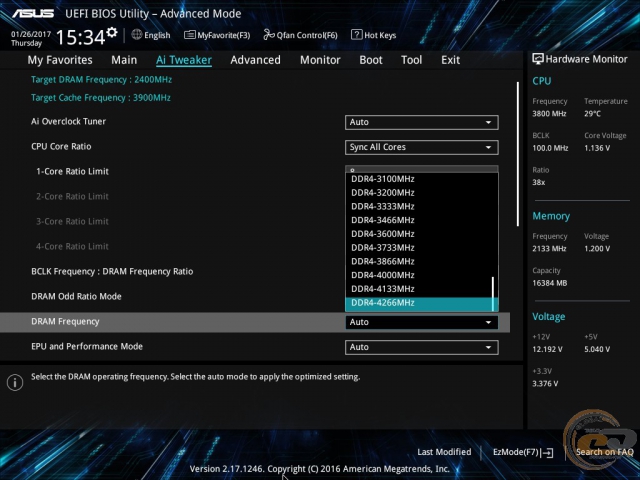Select the 2-Core Ratio Limit row
The image size is (640, 480).
pos(72,196)
